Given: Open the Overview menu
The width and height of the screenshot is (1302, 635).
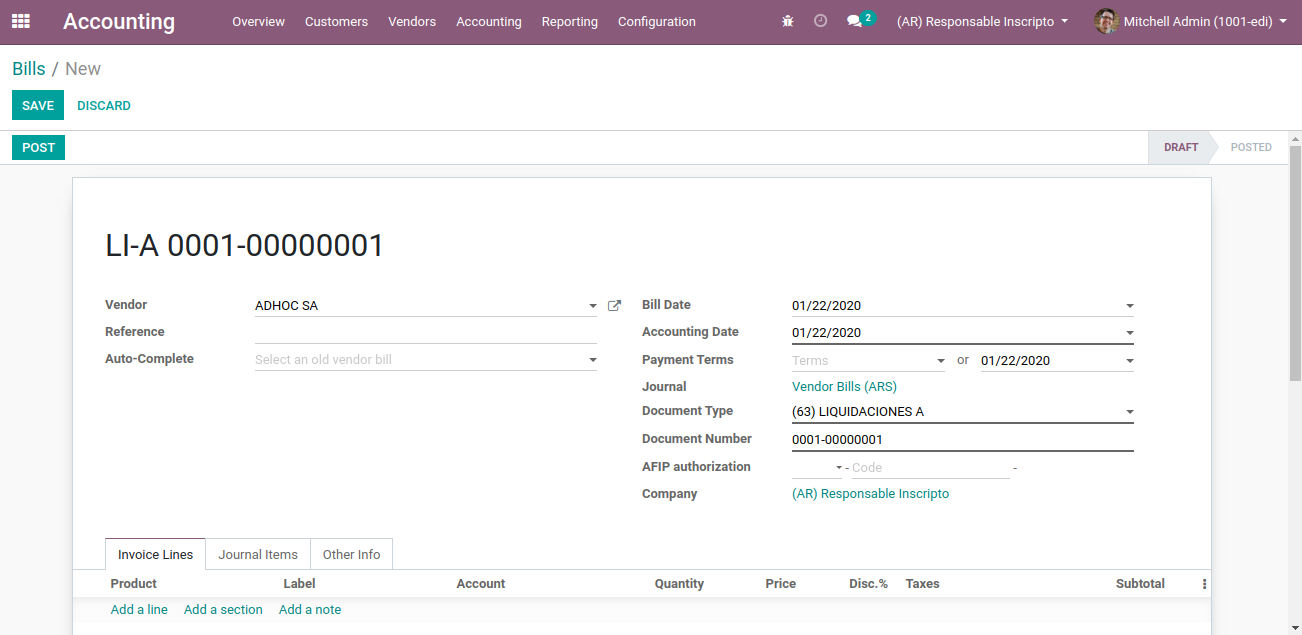Looking at the screenshot, I should pyautogui.click(x=258, y=21).
